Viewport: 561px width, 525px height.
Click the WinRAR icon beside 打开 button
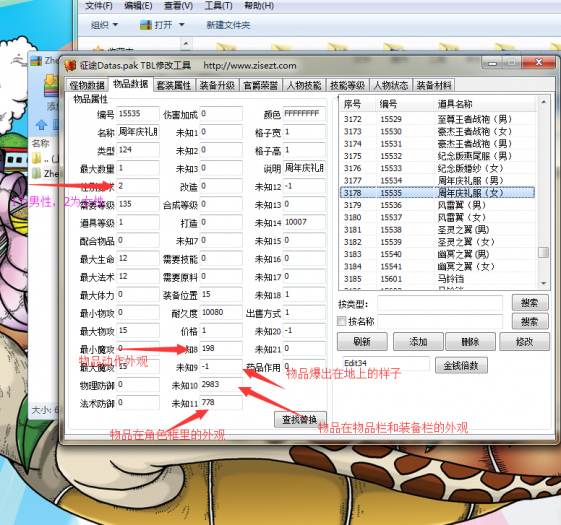pyautogui.click(x=146, y=25)
